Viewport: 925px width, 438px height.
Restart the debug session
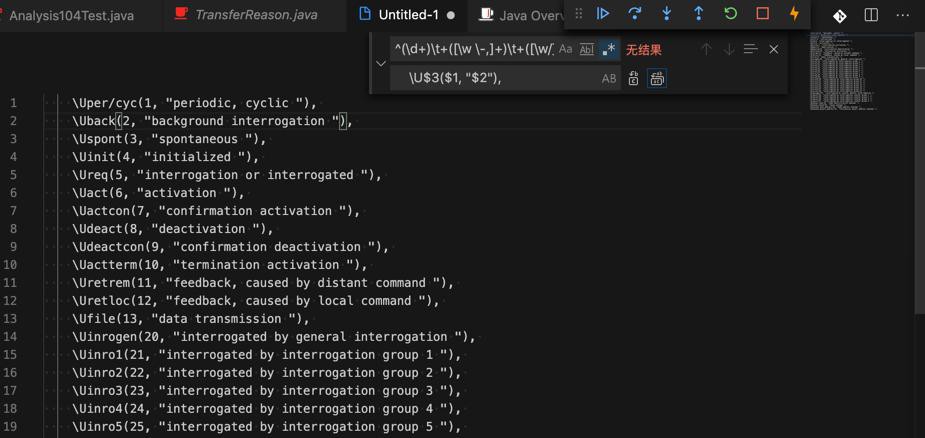pyautogui.click(x=731, y=14)
